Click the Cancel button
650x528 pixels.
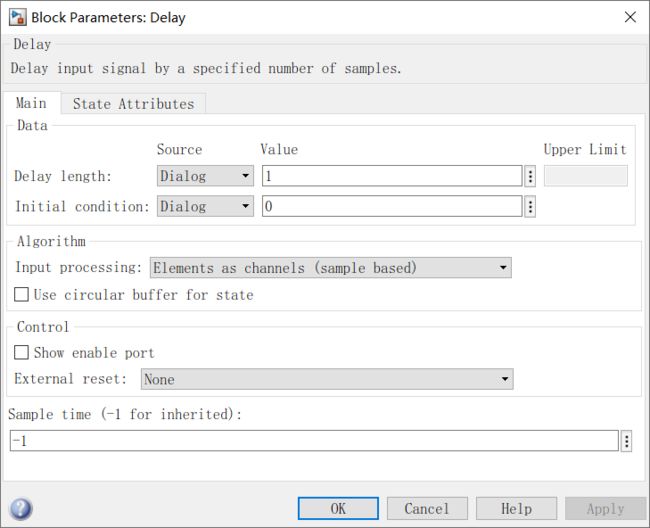point(427,508)
